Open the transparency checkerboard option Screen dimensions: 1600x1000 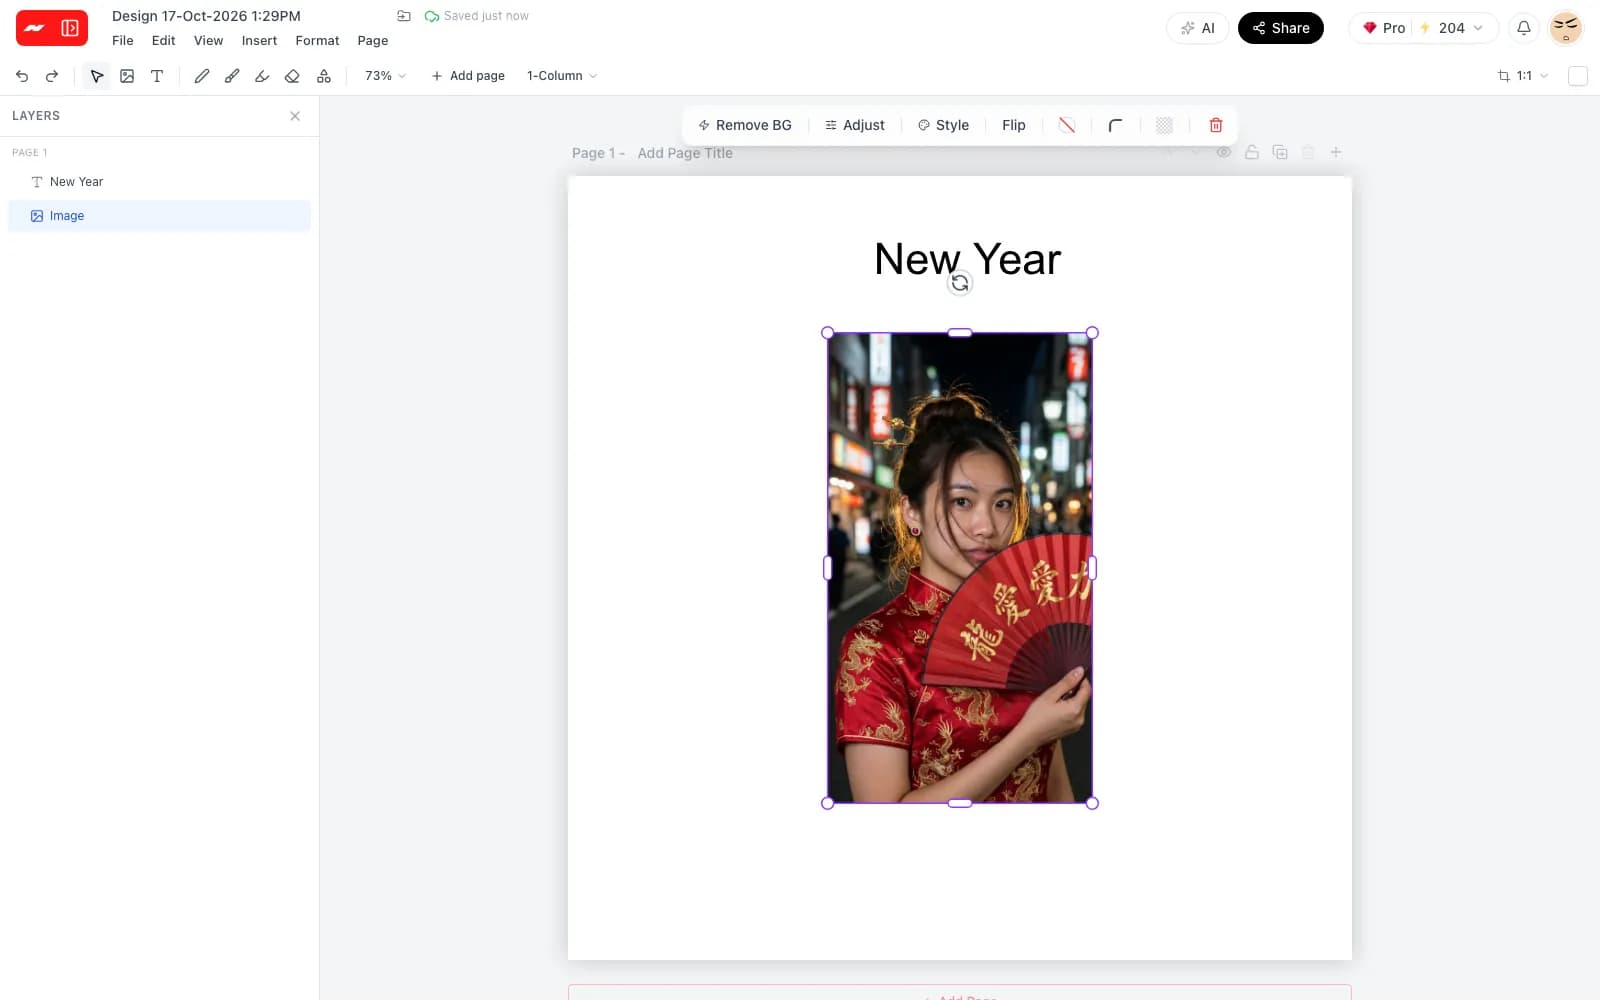pyautogui.click(x=1164, y=125)
